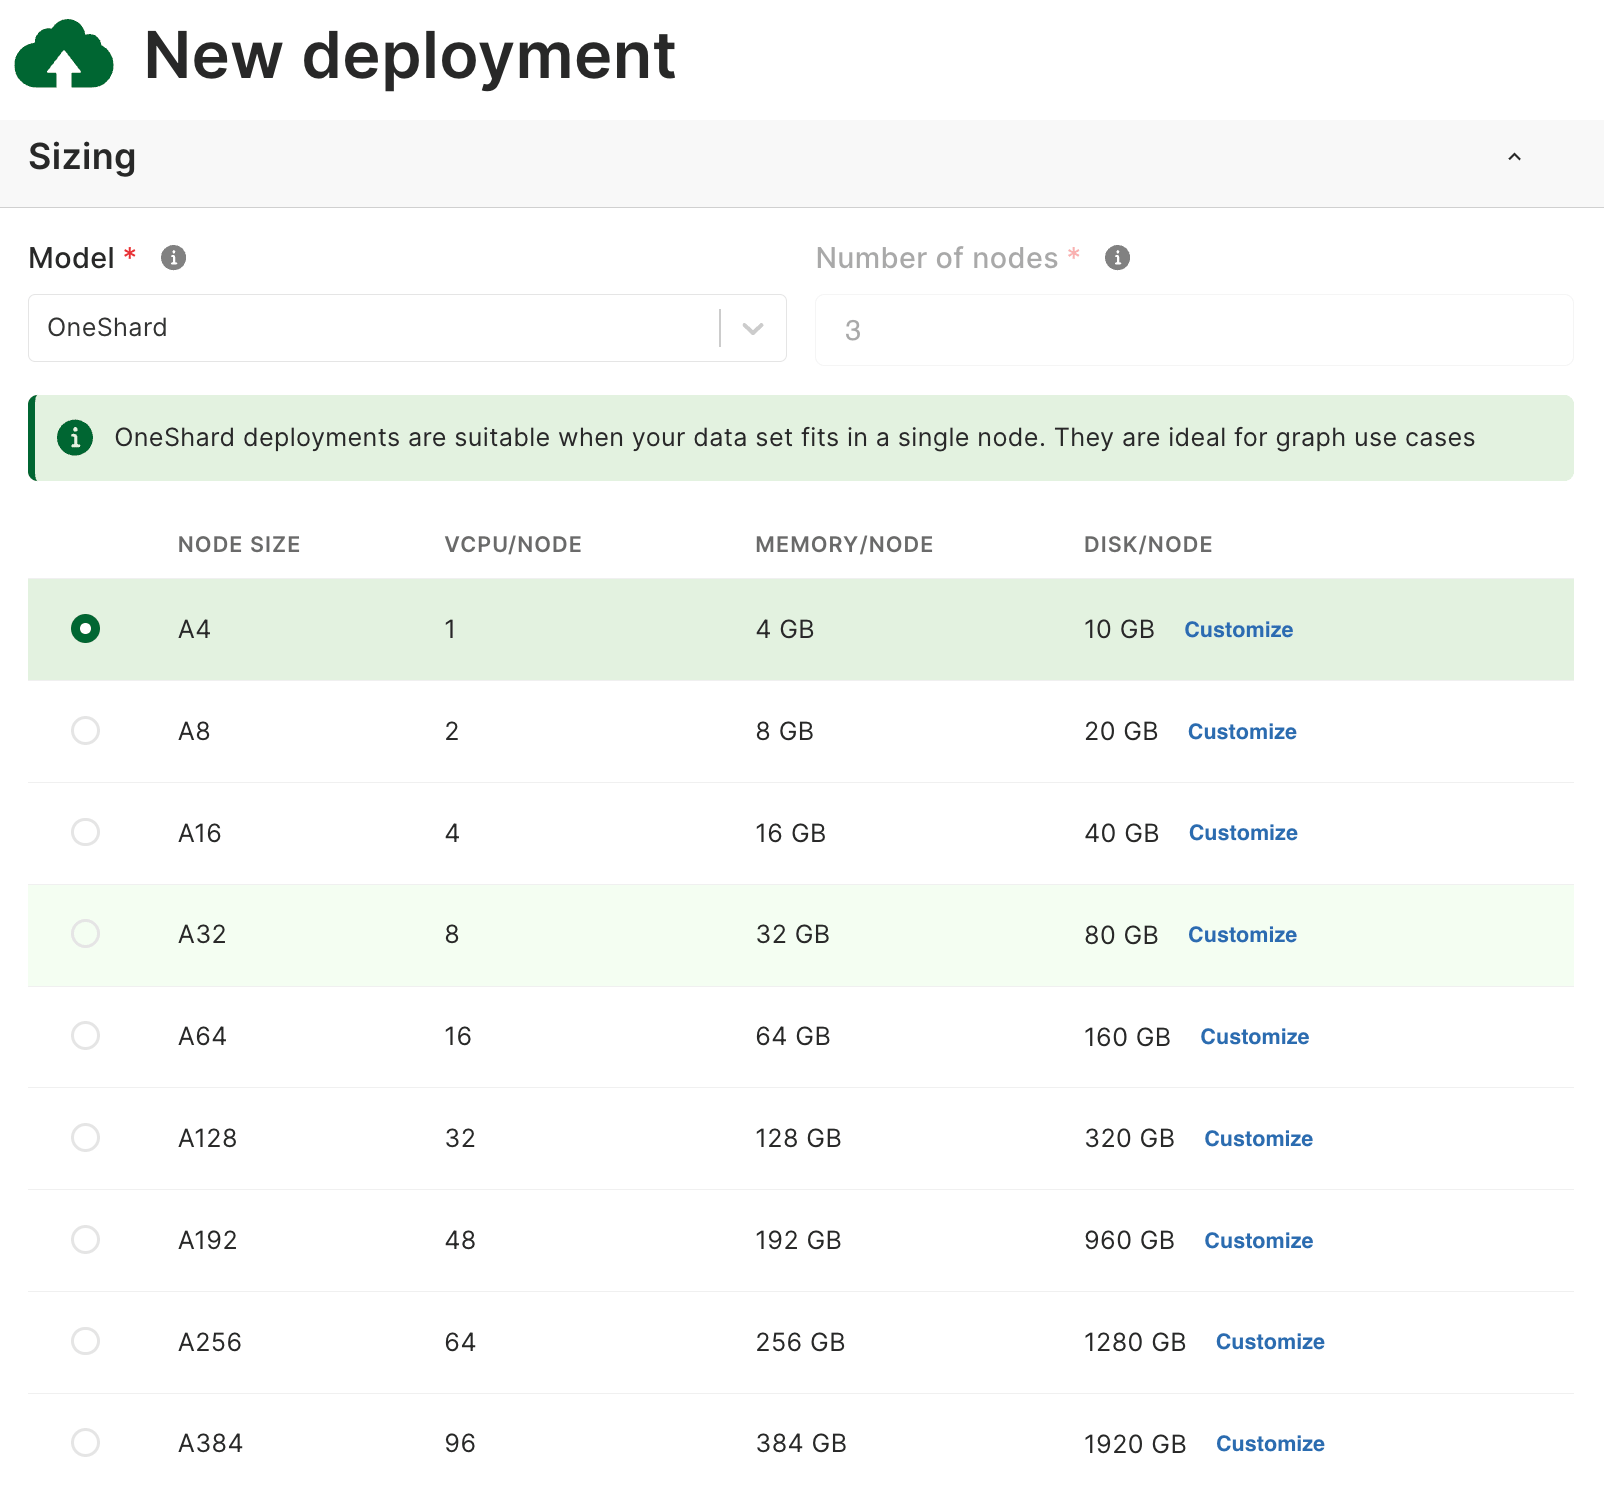
Task: Select the A192 node size radio button
Action: [x=86, y=1240]
